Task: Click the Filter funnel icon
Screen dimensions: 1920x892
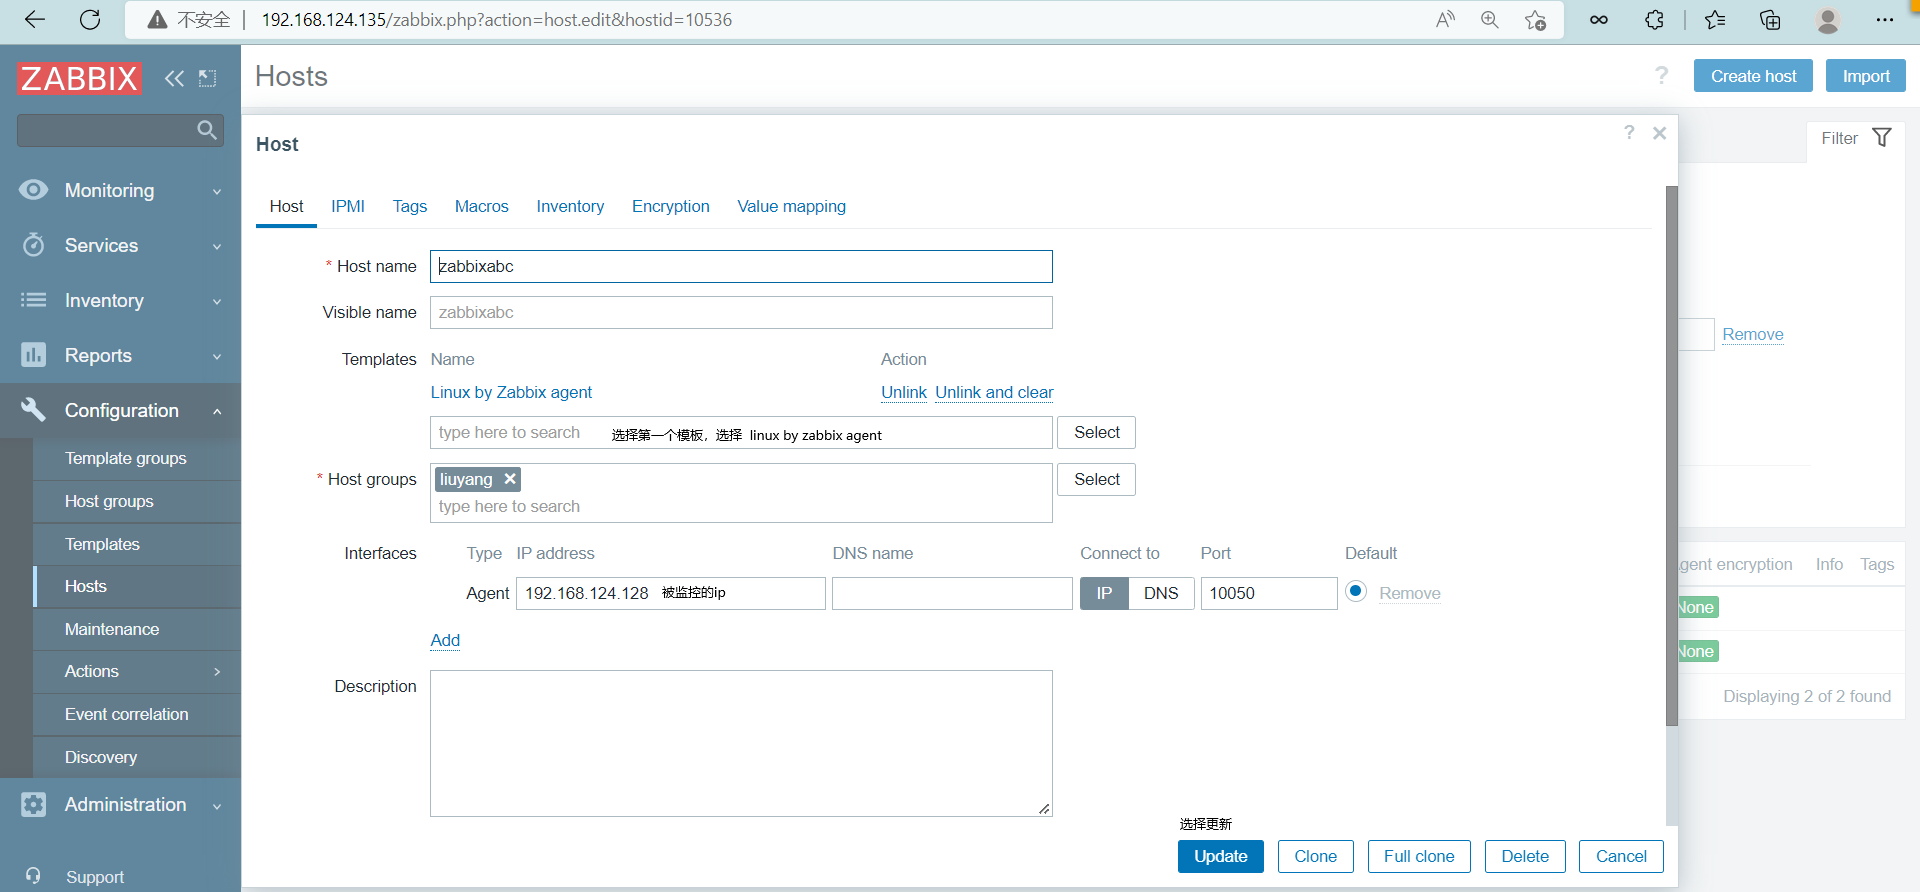Action: pos(1882,138)
